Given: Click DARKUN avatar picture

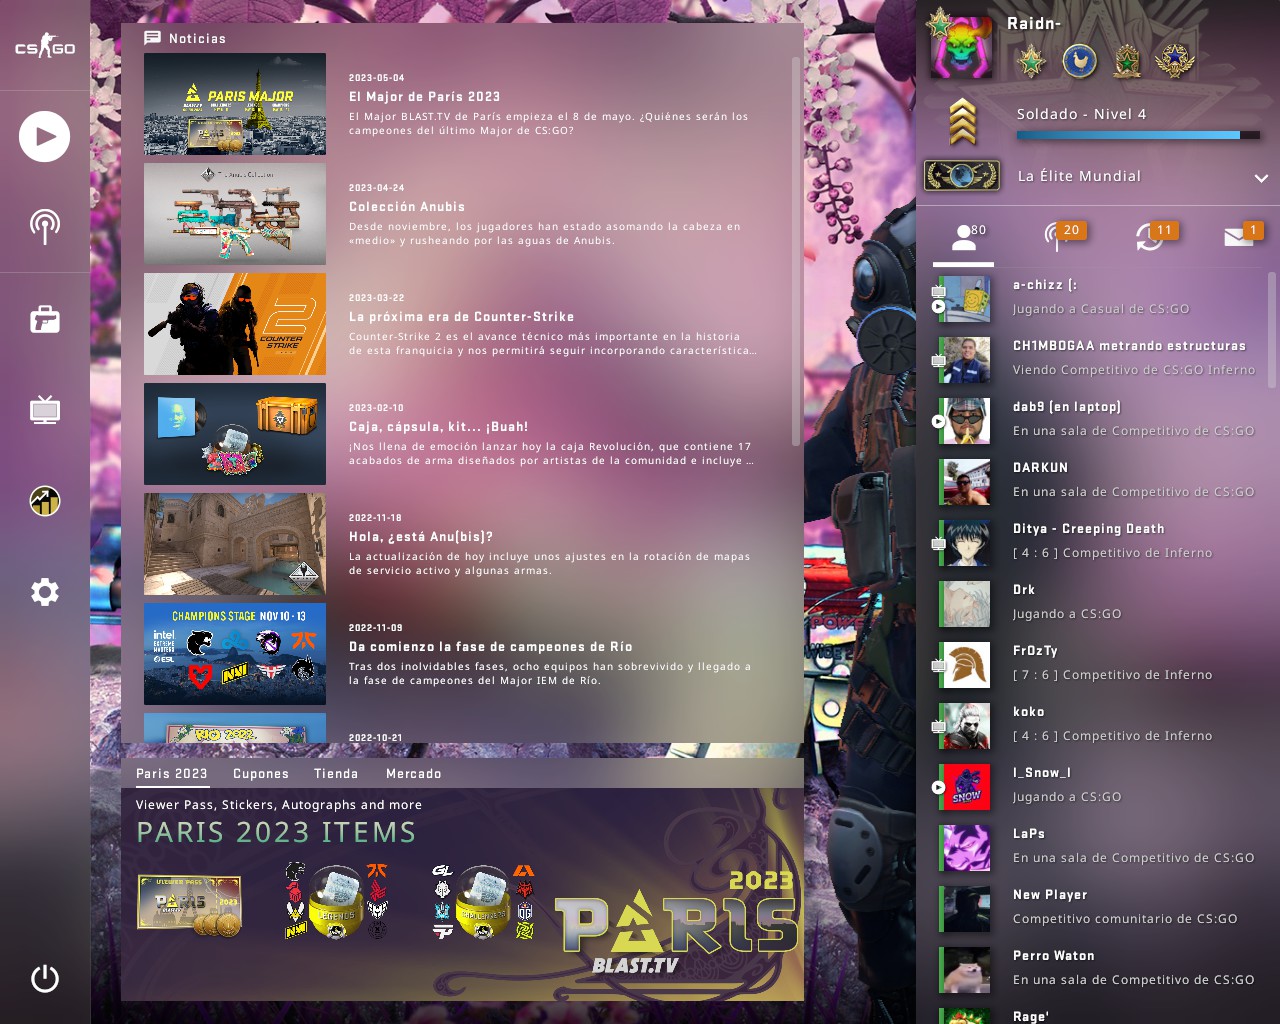Looking at the screenshot, I should pos(966,482).
